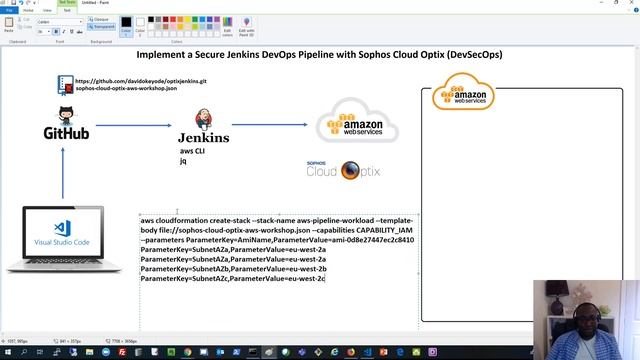Toggle Underline text formatting
The width and height of the screenshot is (640, 360).
71,31
